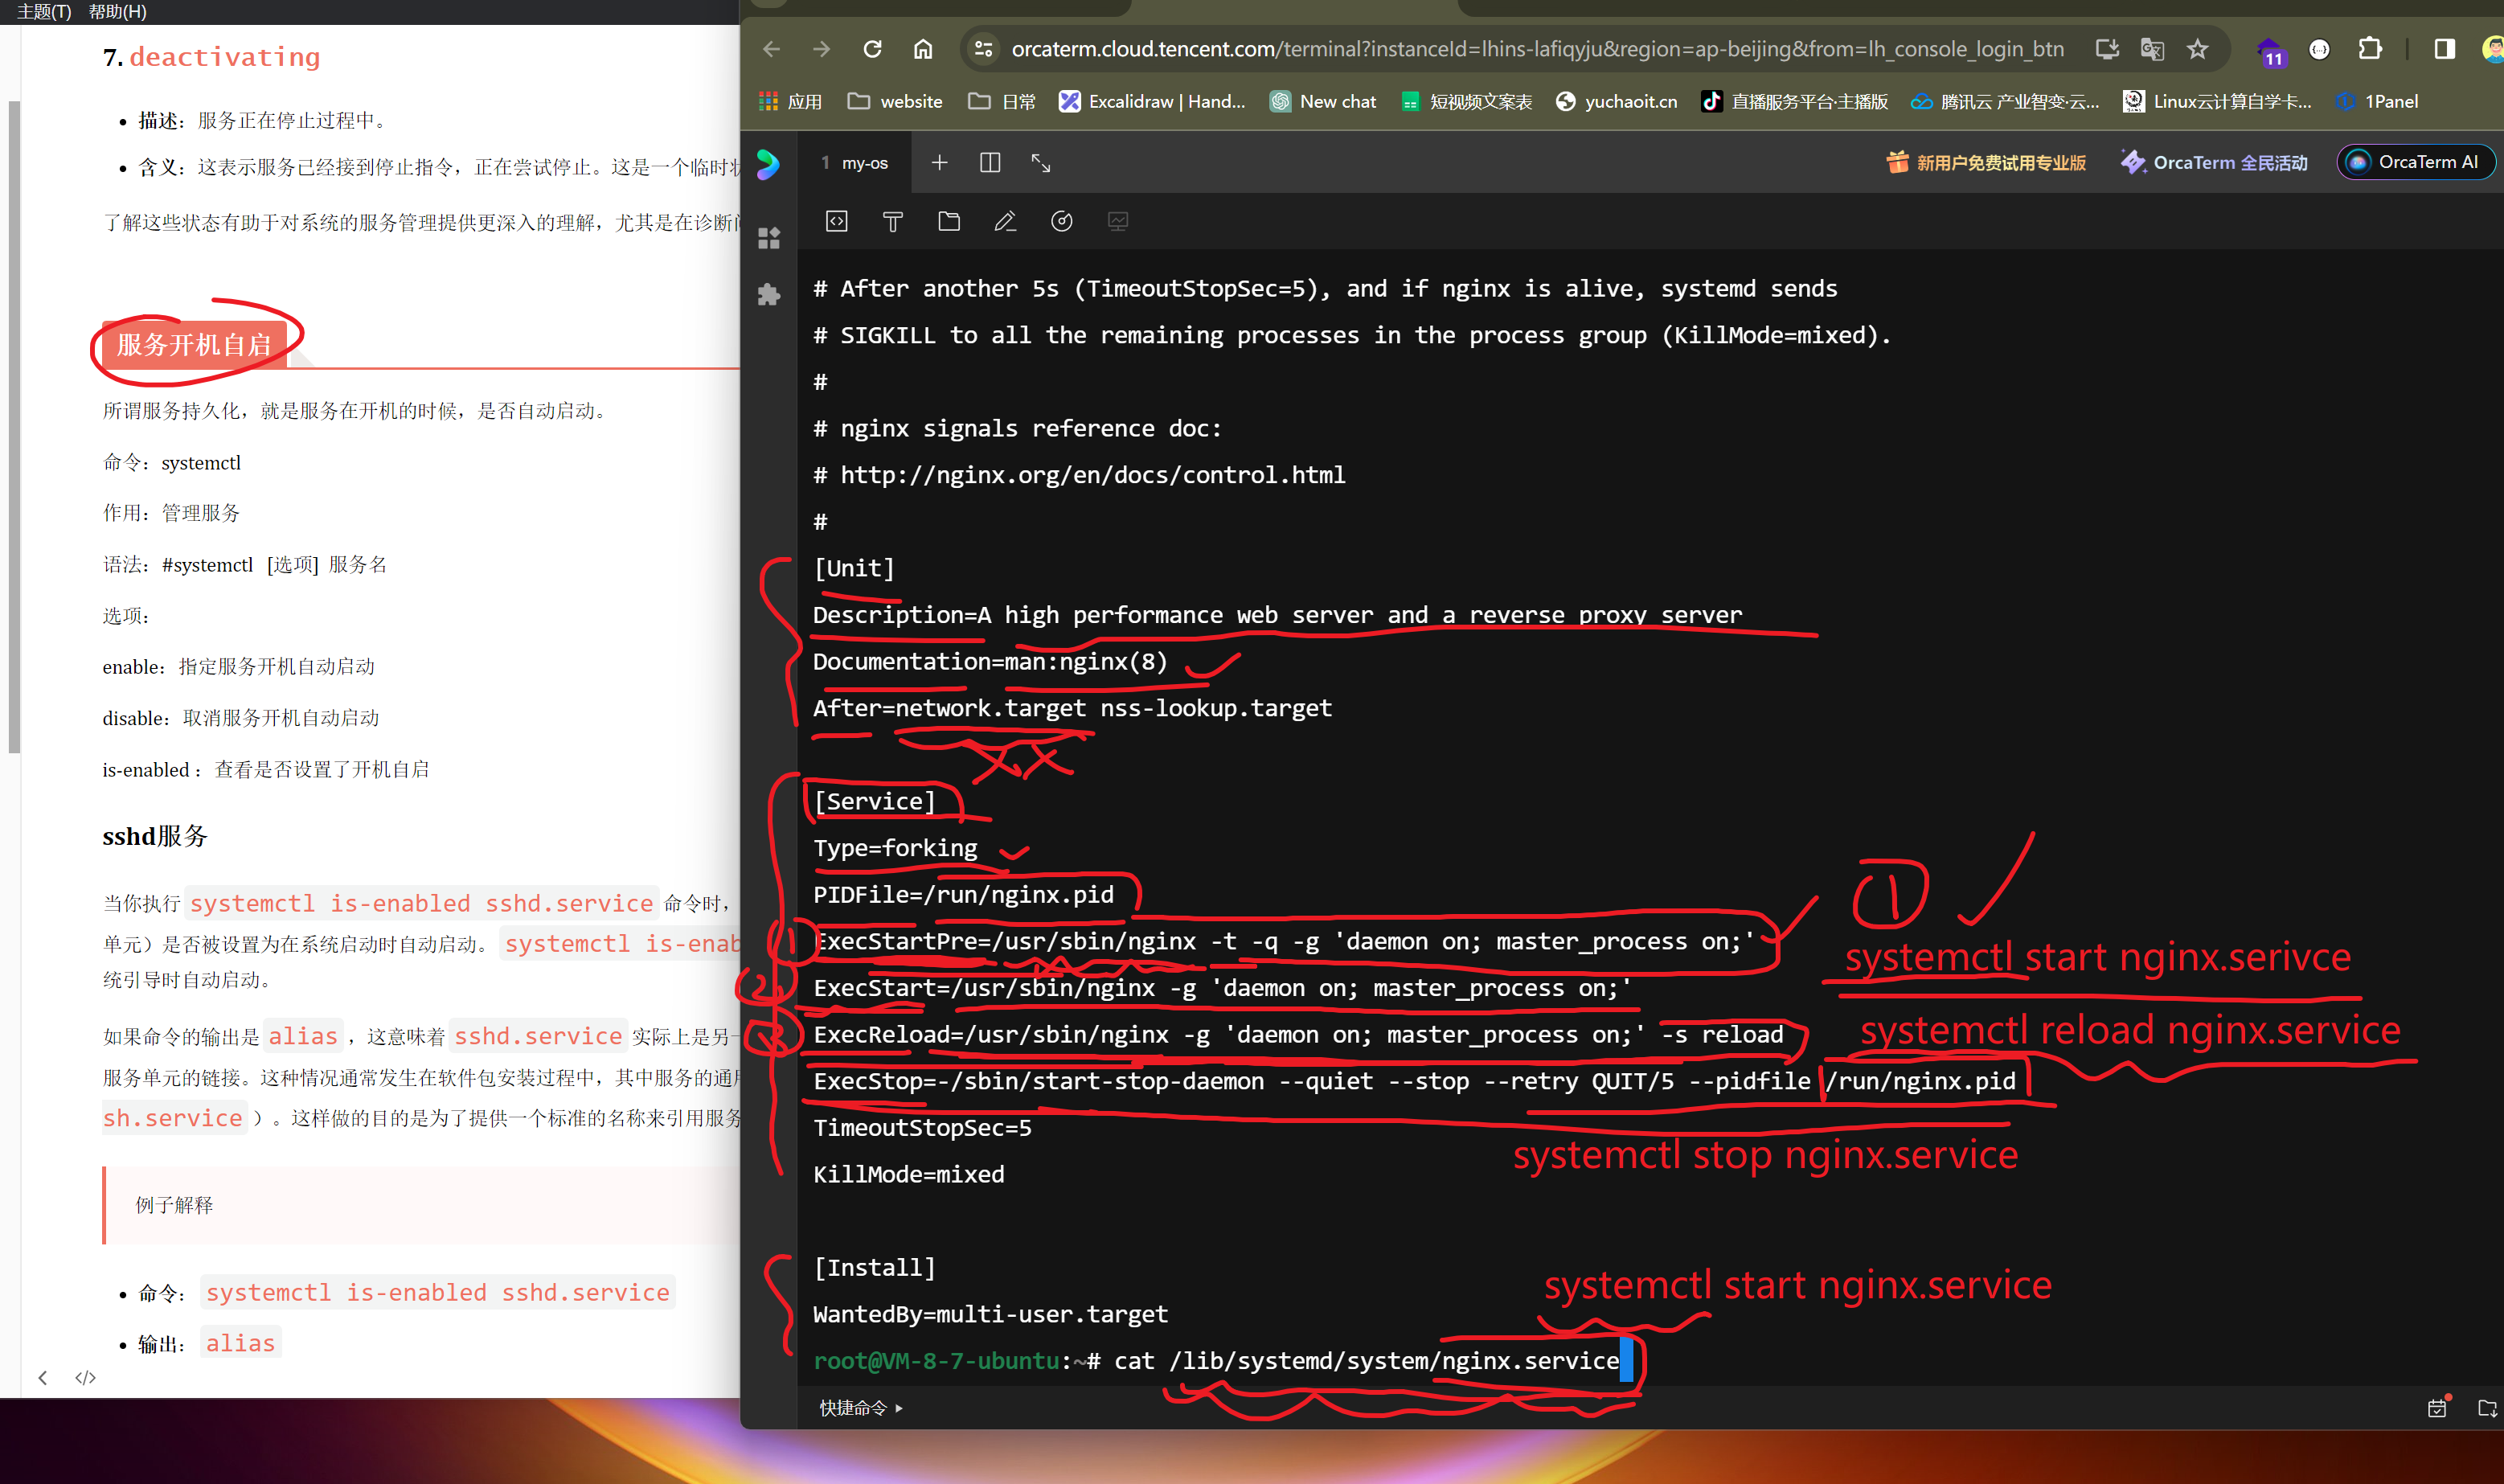Viewport: 2504px width, 1484px height.
Task: Open the 帮助(H) menu
Action: [x=117, y=11]
